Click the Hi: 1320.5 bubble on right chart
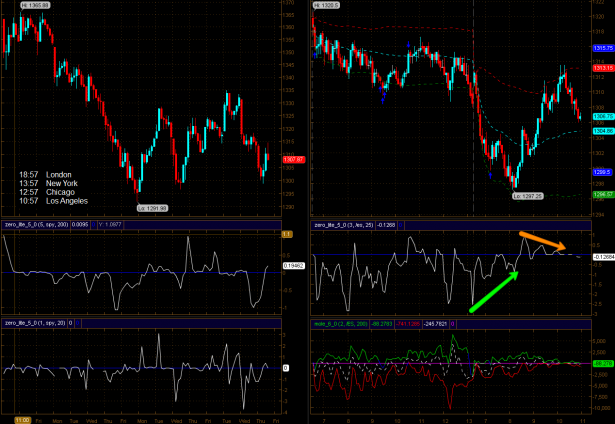Image resolution: width=615 pixels, height=424 pixels. [x=327, y=6]
